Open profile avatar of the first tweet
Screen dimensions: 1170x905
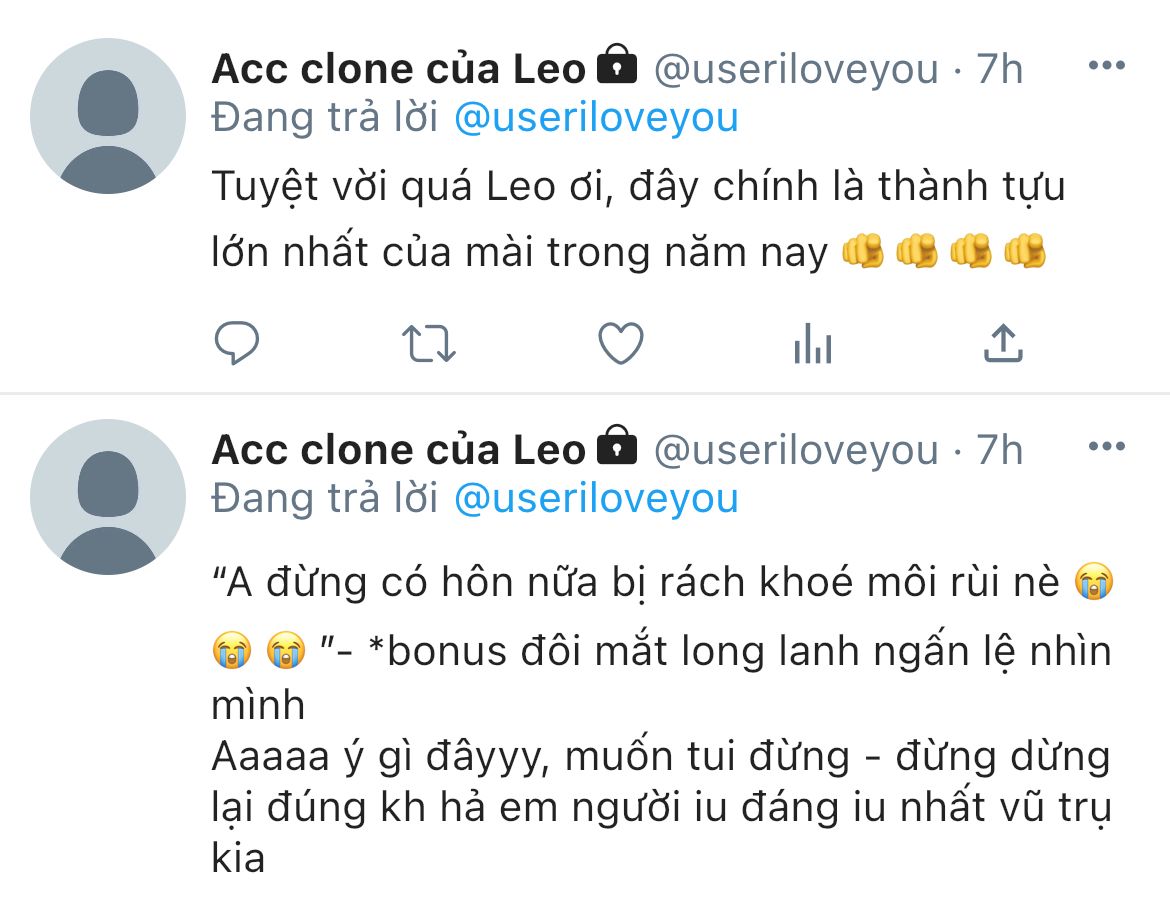tap(108, 116)
